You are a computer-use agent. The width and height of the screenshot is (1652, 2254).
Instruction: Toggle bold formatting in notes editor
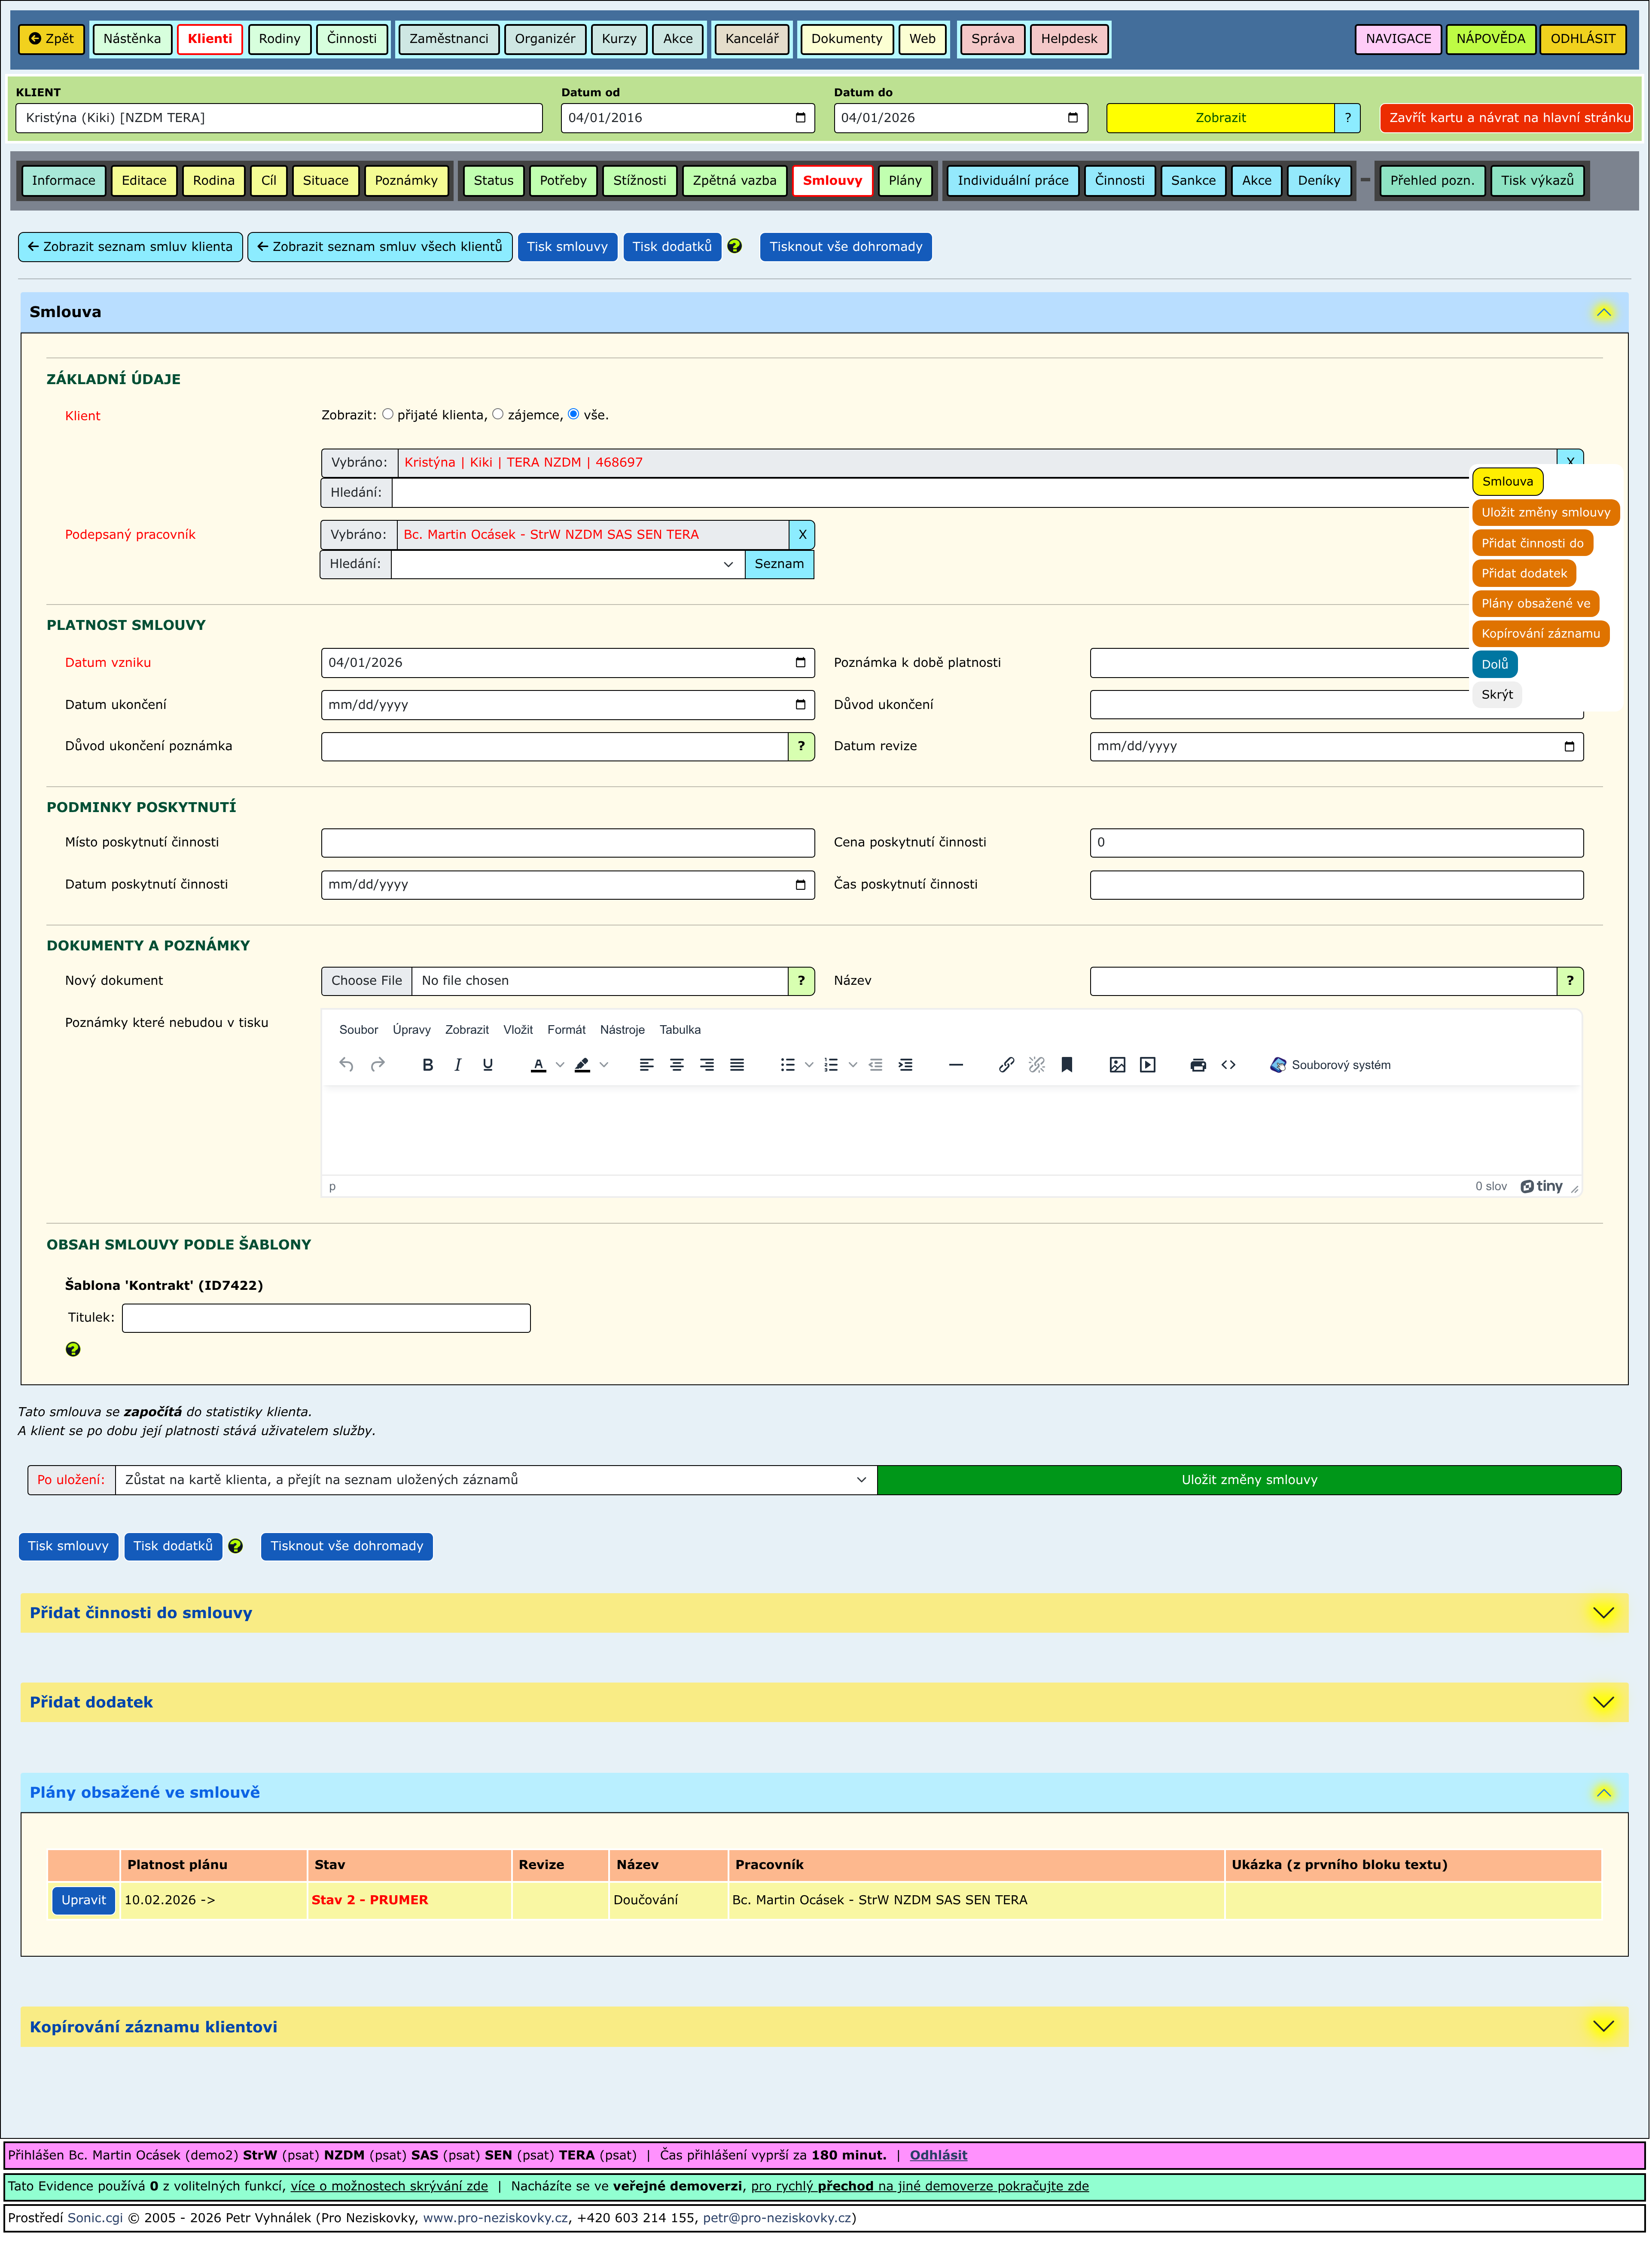point(428,1065)
